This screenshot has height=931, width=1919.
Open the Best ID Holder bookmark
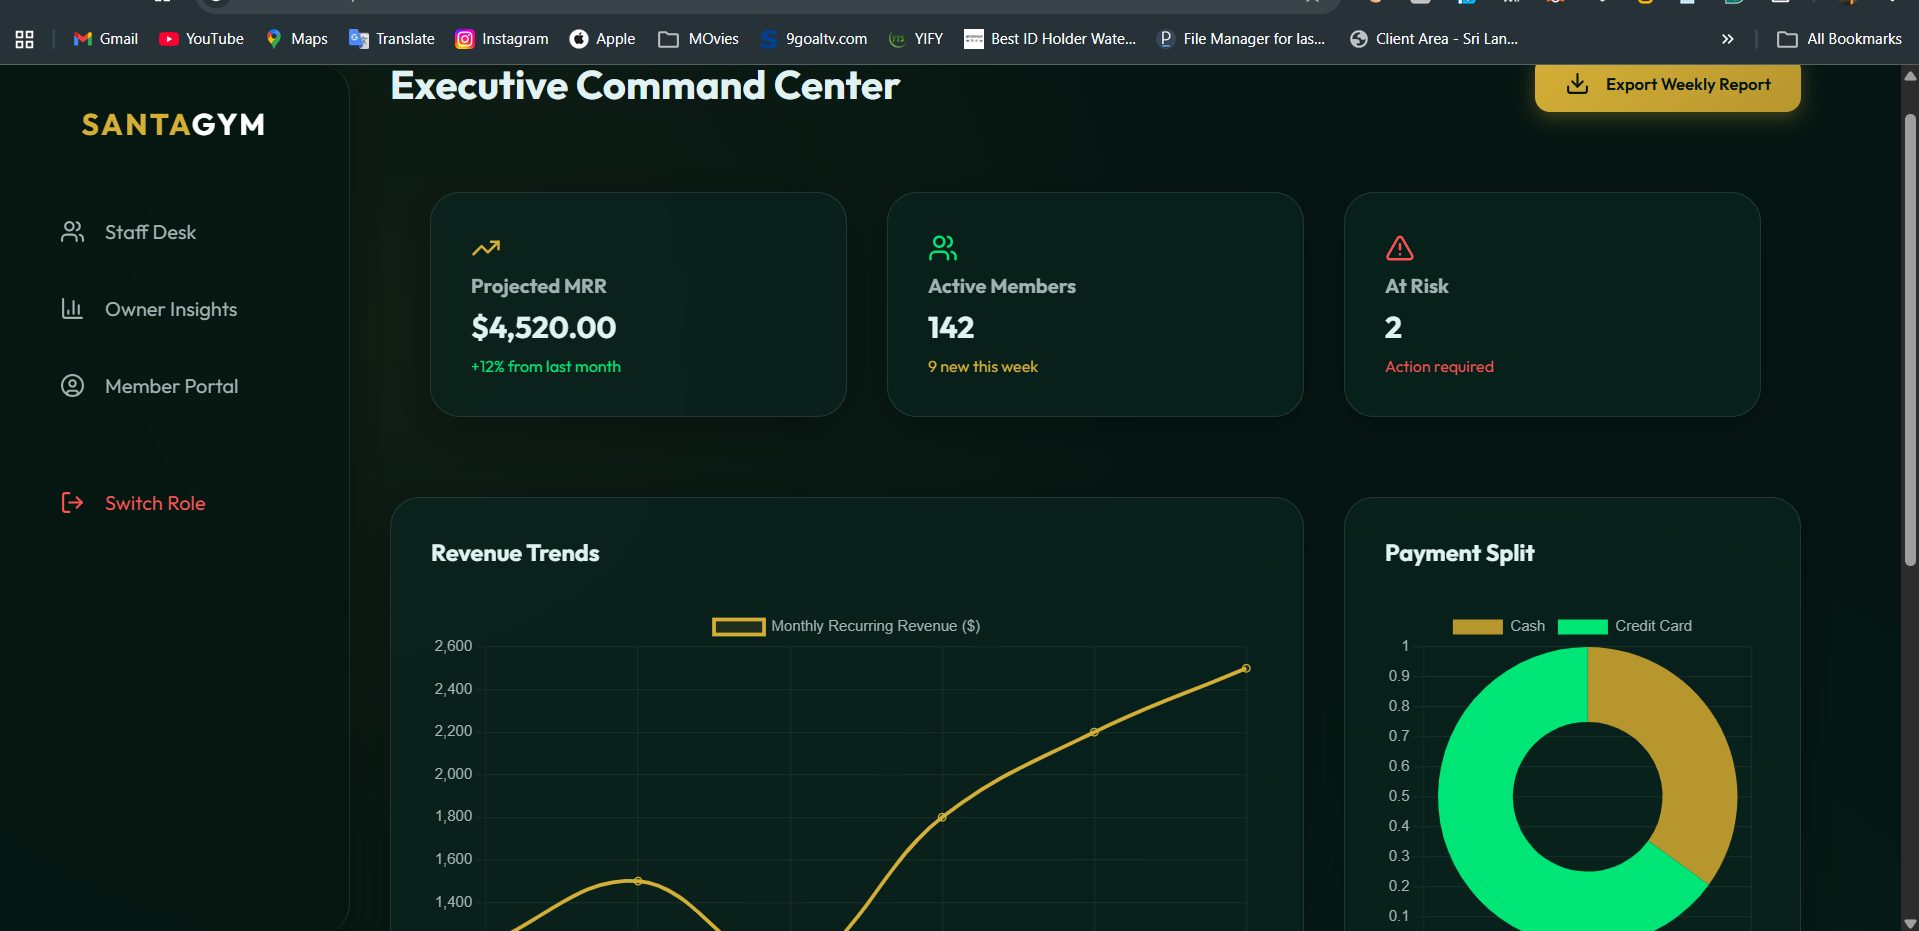tap(1050, 39)
